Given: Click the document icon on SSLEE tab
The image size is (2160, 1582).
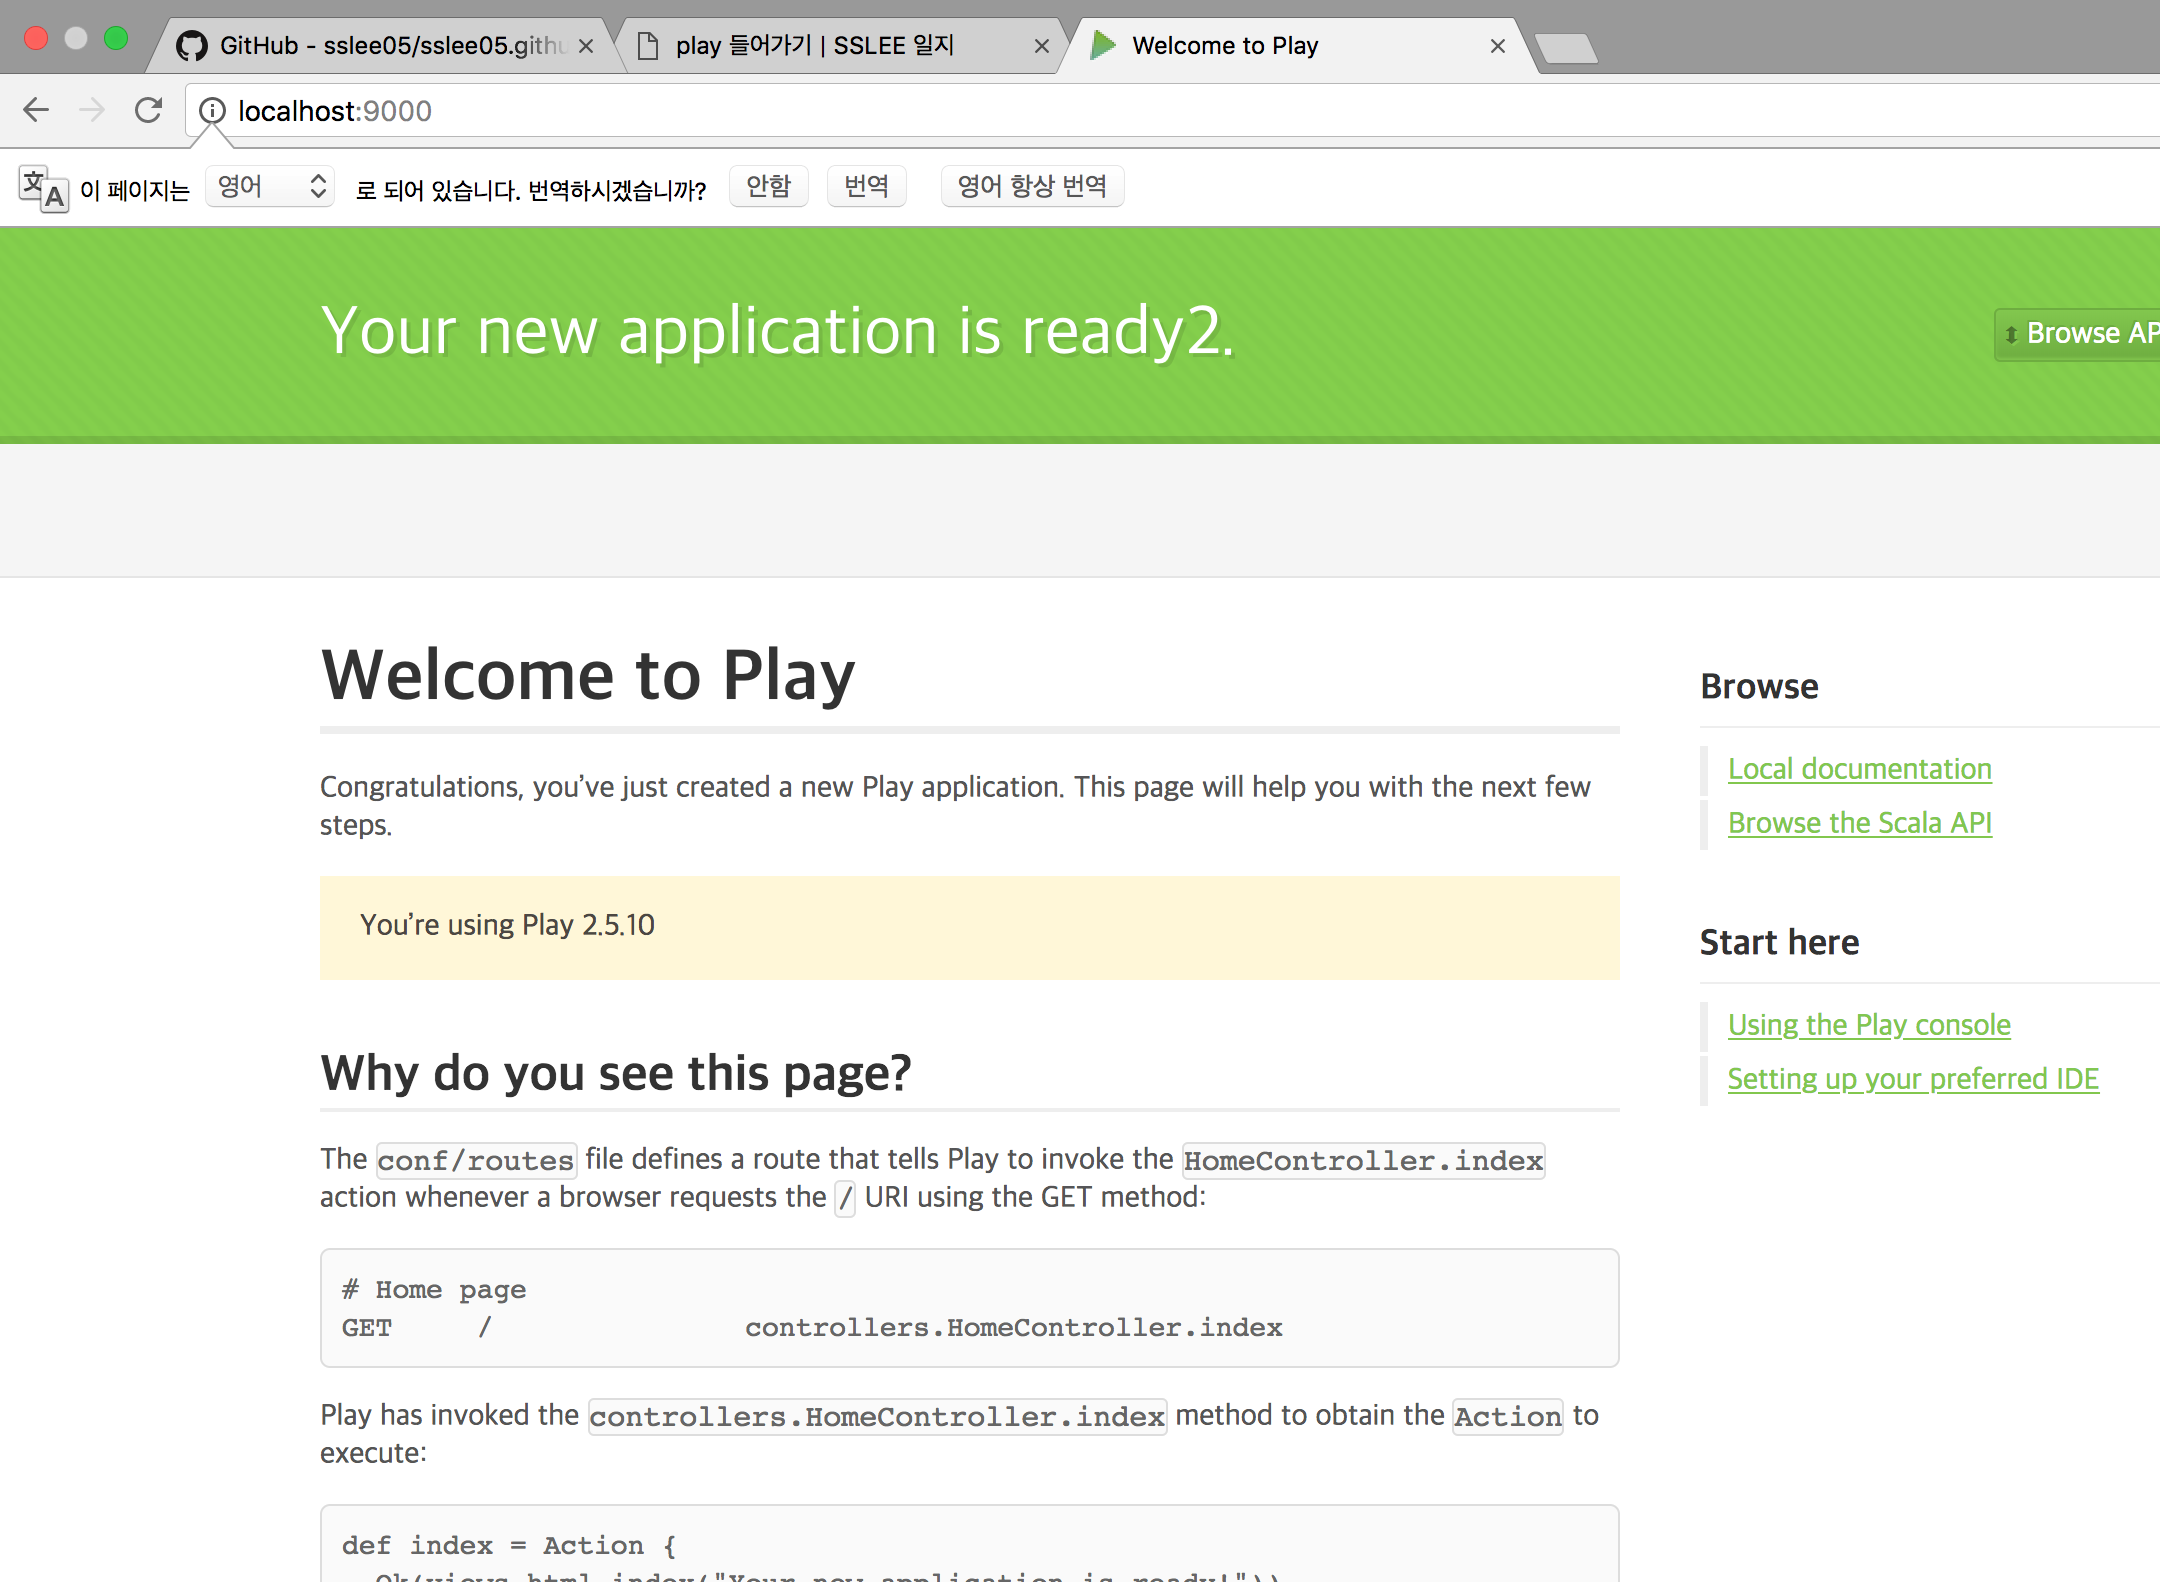Looking at the screenshot, I should 648,46.
